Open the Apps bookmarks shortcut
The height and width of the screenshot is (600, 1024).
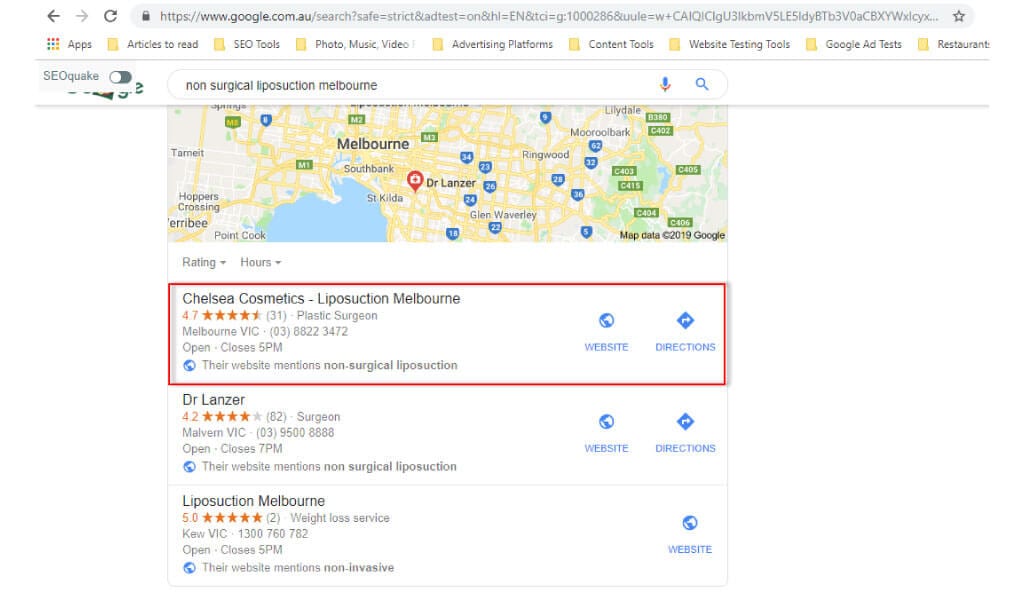tap(69, 44)
